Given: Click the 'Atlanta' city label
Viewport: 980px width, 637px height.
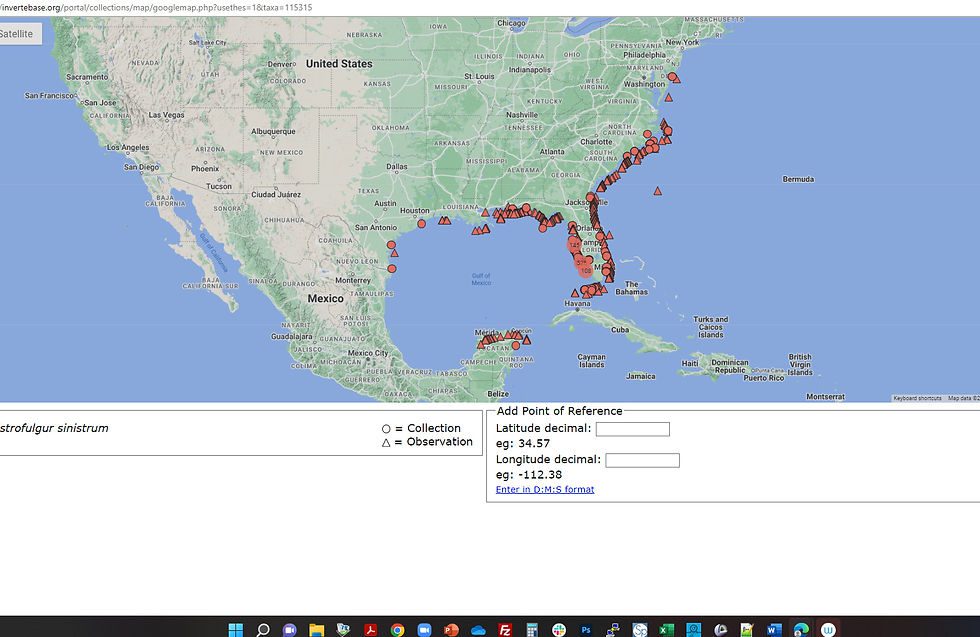Looking at the screenshot, I should click(x=552, y=152).
